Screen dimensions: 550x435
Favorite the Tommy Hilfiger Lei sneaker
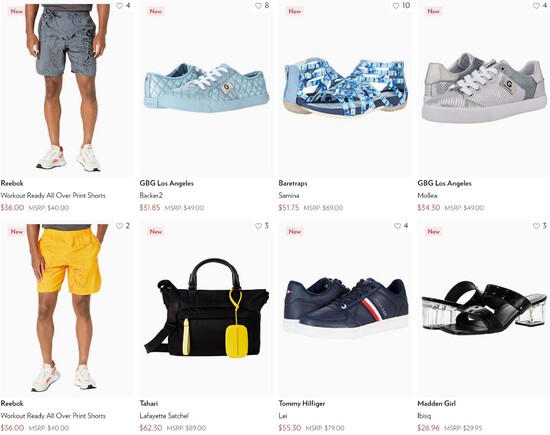397,226
